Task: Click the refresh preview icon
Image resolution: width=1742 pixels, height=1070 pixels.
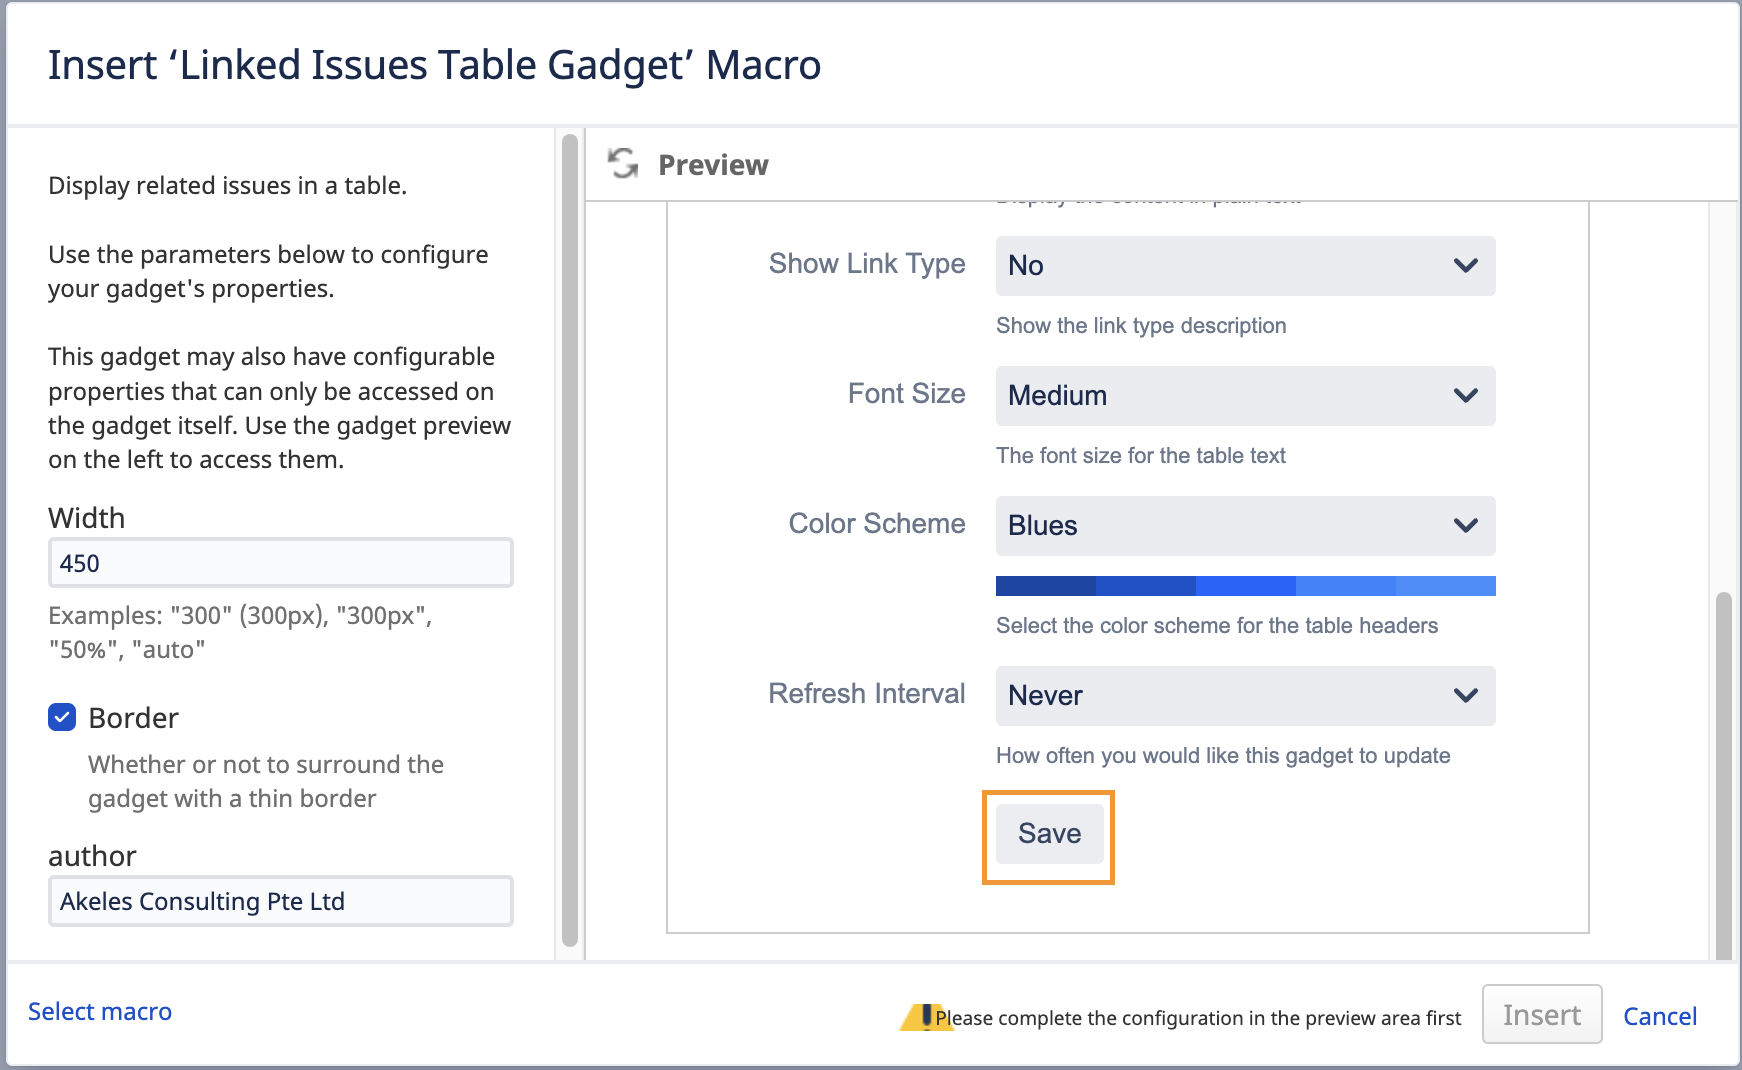Action: [x=623, y=163]
